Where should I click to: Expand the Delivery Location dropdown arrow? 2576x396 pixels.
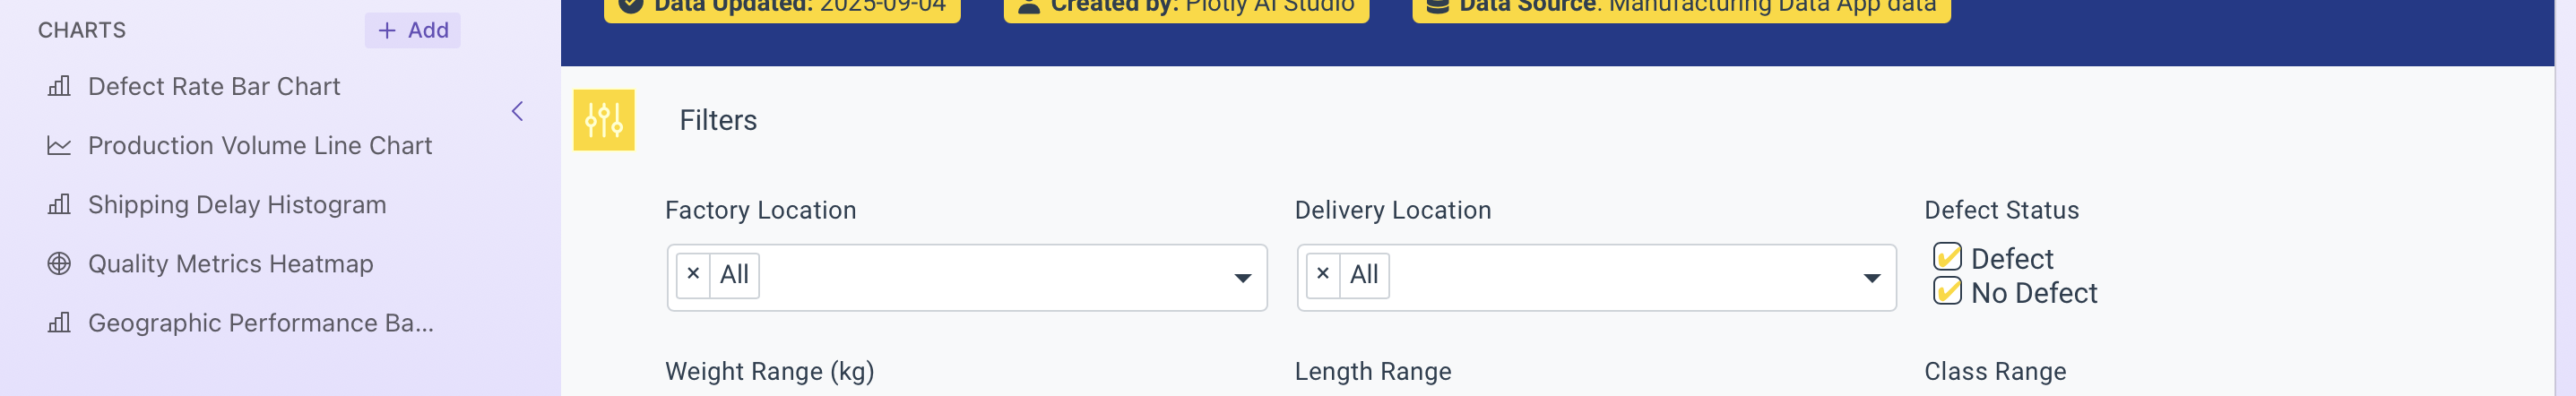pos(1871,278)
